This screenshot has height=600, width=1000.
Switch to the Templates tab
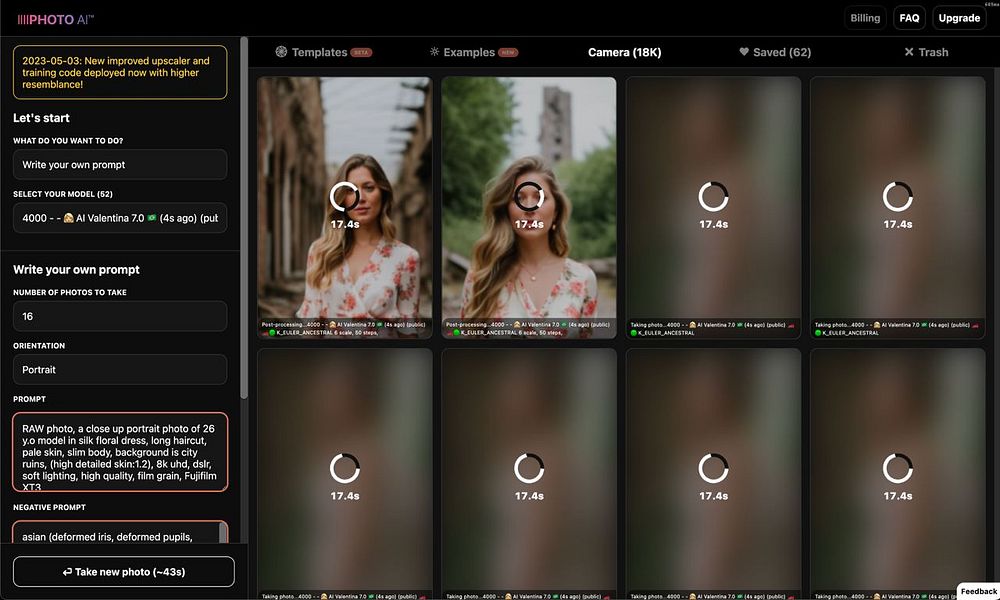323,52
